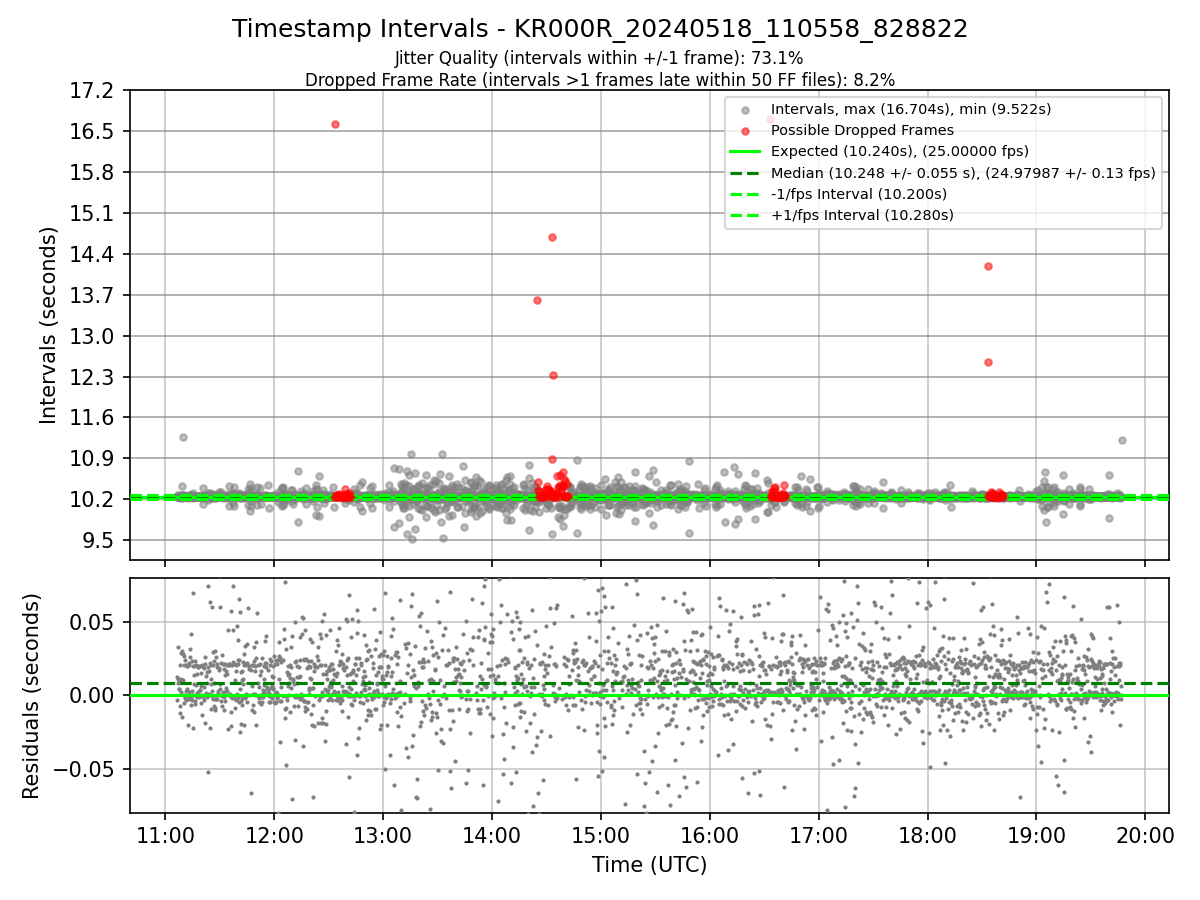Click the 'Intervals, max (16.704s), min (9.522s)' legend entry
Image resolution: width=1200 pixels, height=900 pixels.
click(x=911, y=108)
